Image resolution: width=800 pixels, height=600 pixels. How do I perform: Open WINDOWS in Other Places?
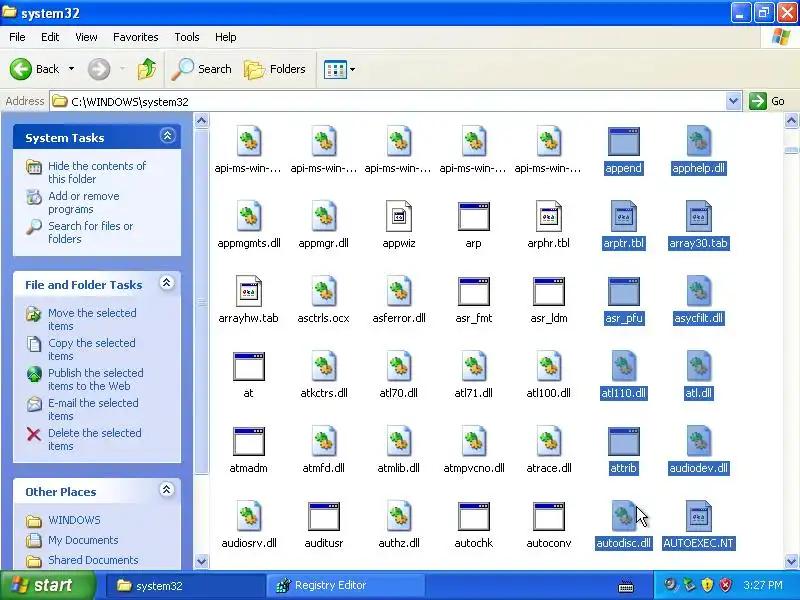pyautogui.click(x=74, y=520)
